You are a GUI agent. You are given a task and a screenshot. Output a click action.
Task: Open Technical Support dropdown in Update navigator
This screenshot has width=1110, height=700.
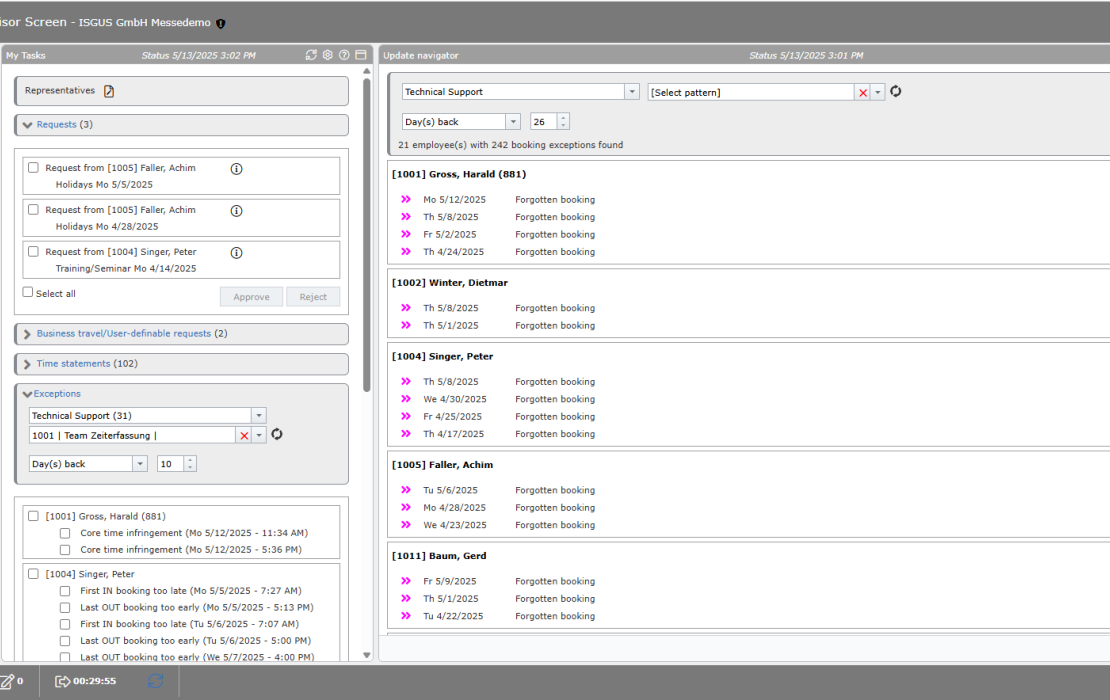(x=632, y=92)
